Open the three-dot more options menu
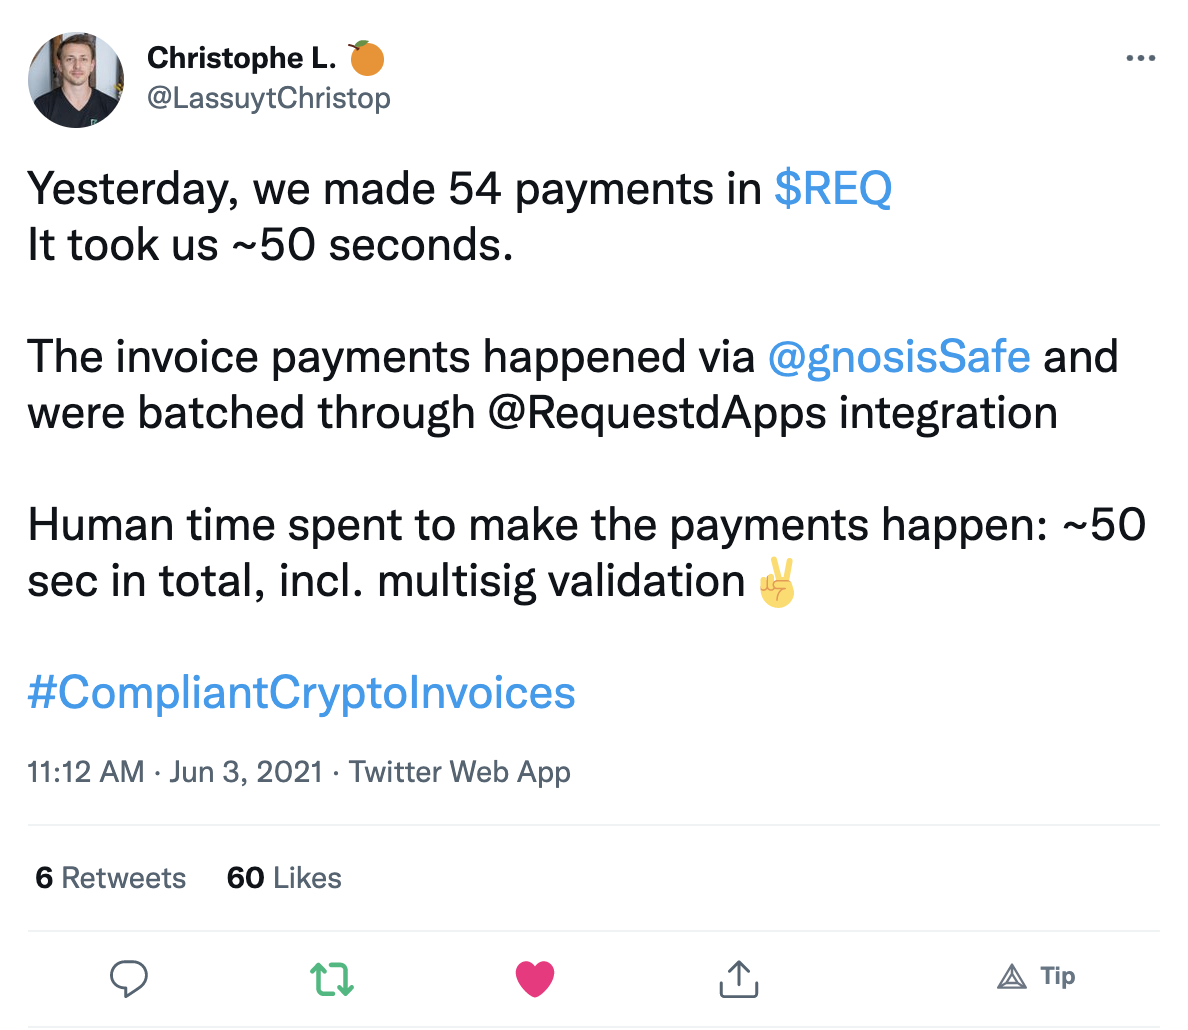 pos(1140,59)
